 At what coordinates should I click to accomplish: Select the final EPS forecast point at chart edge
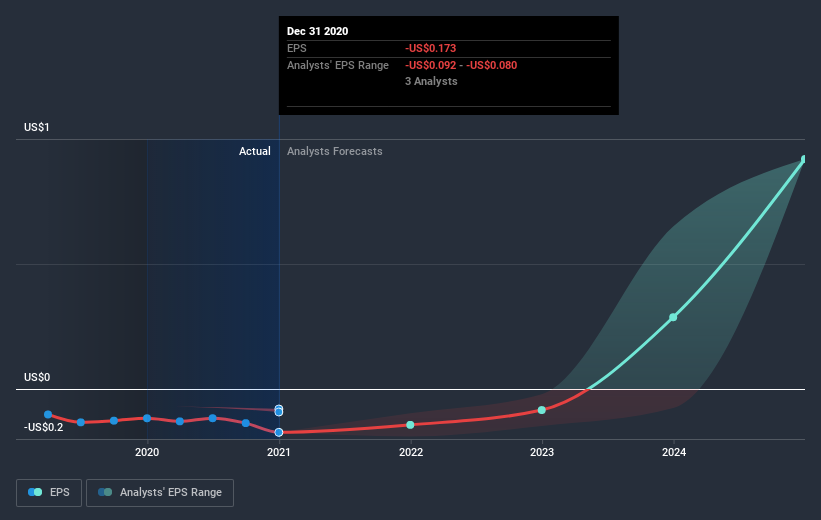click(x=804, y=159)
